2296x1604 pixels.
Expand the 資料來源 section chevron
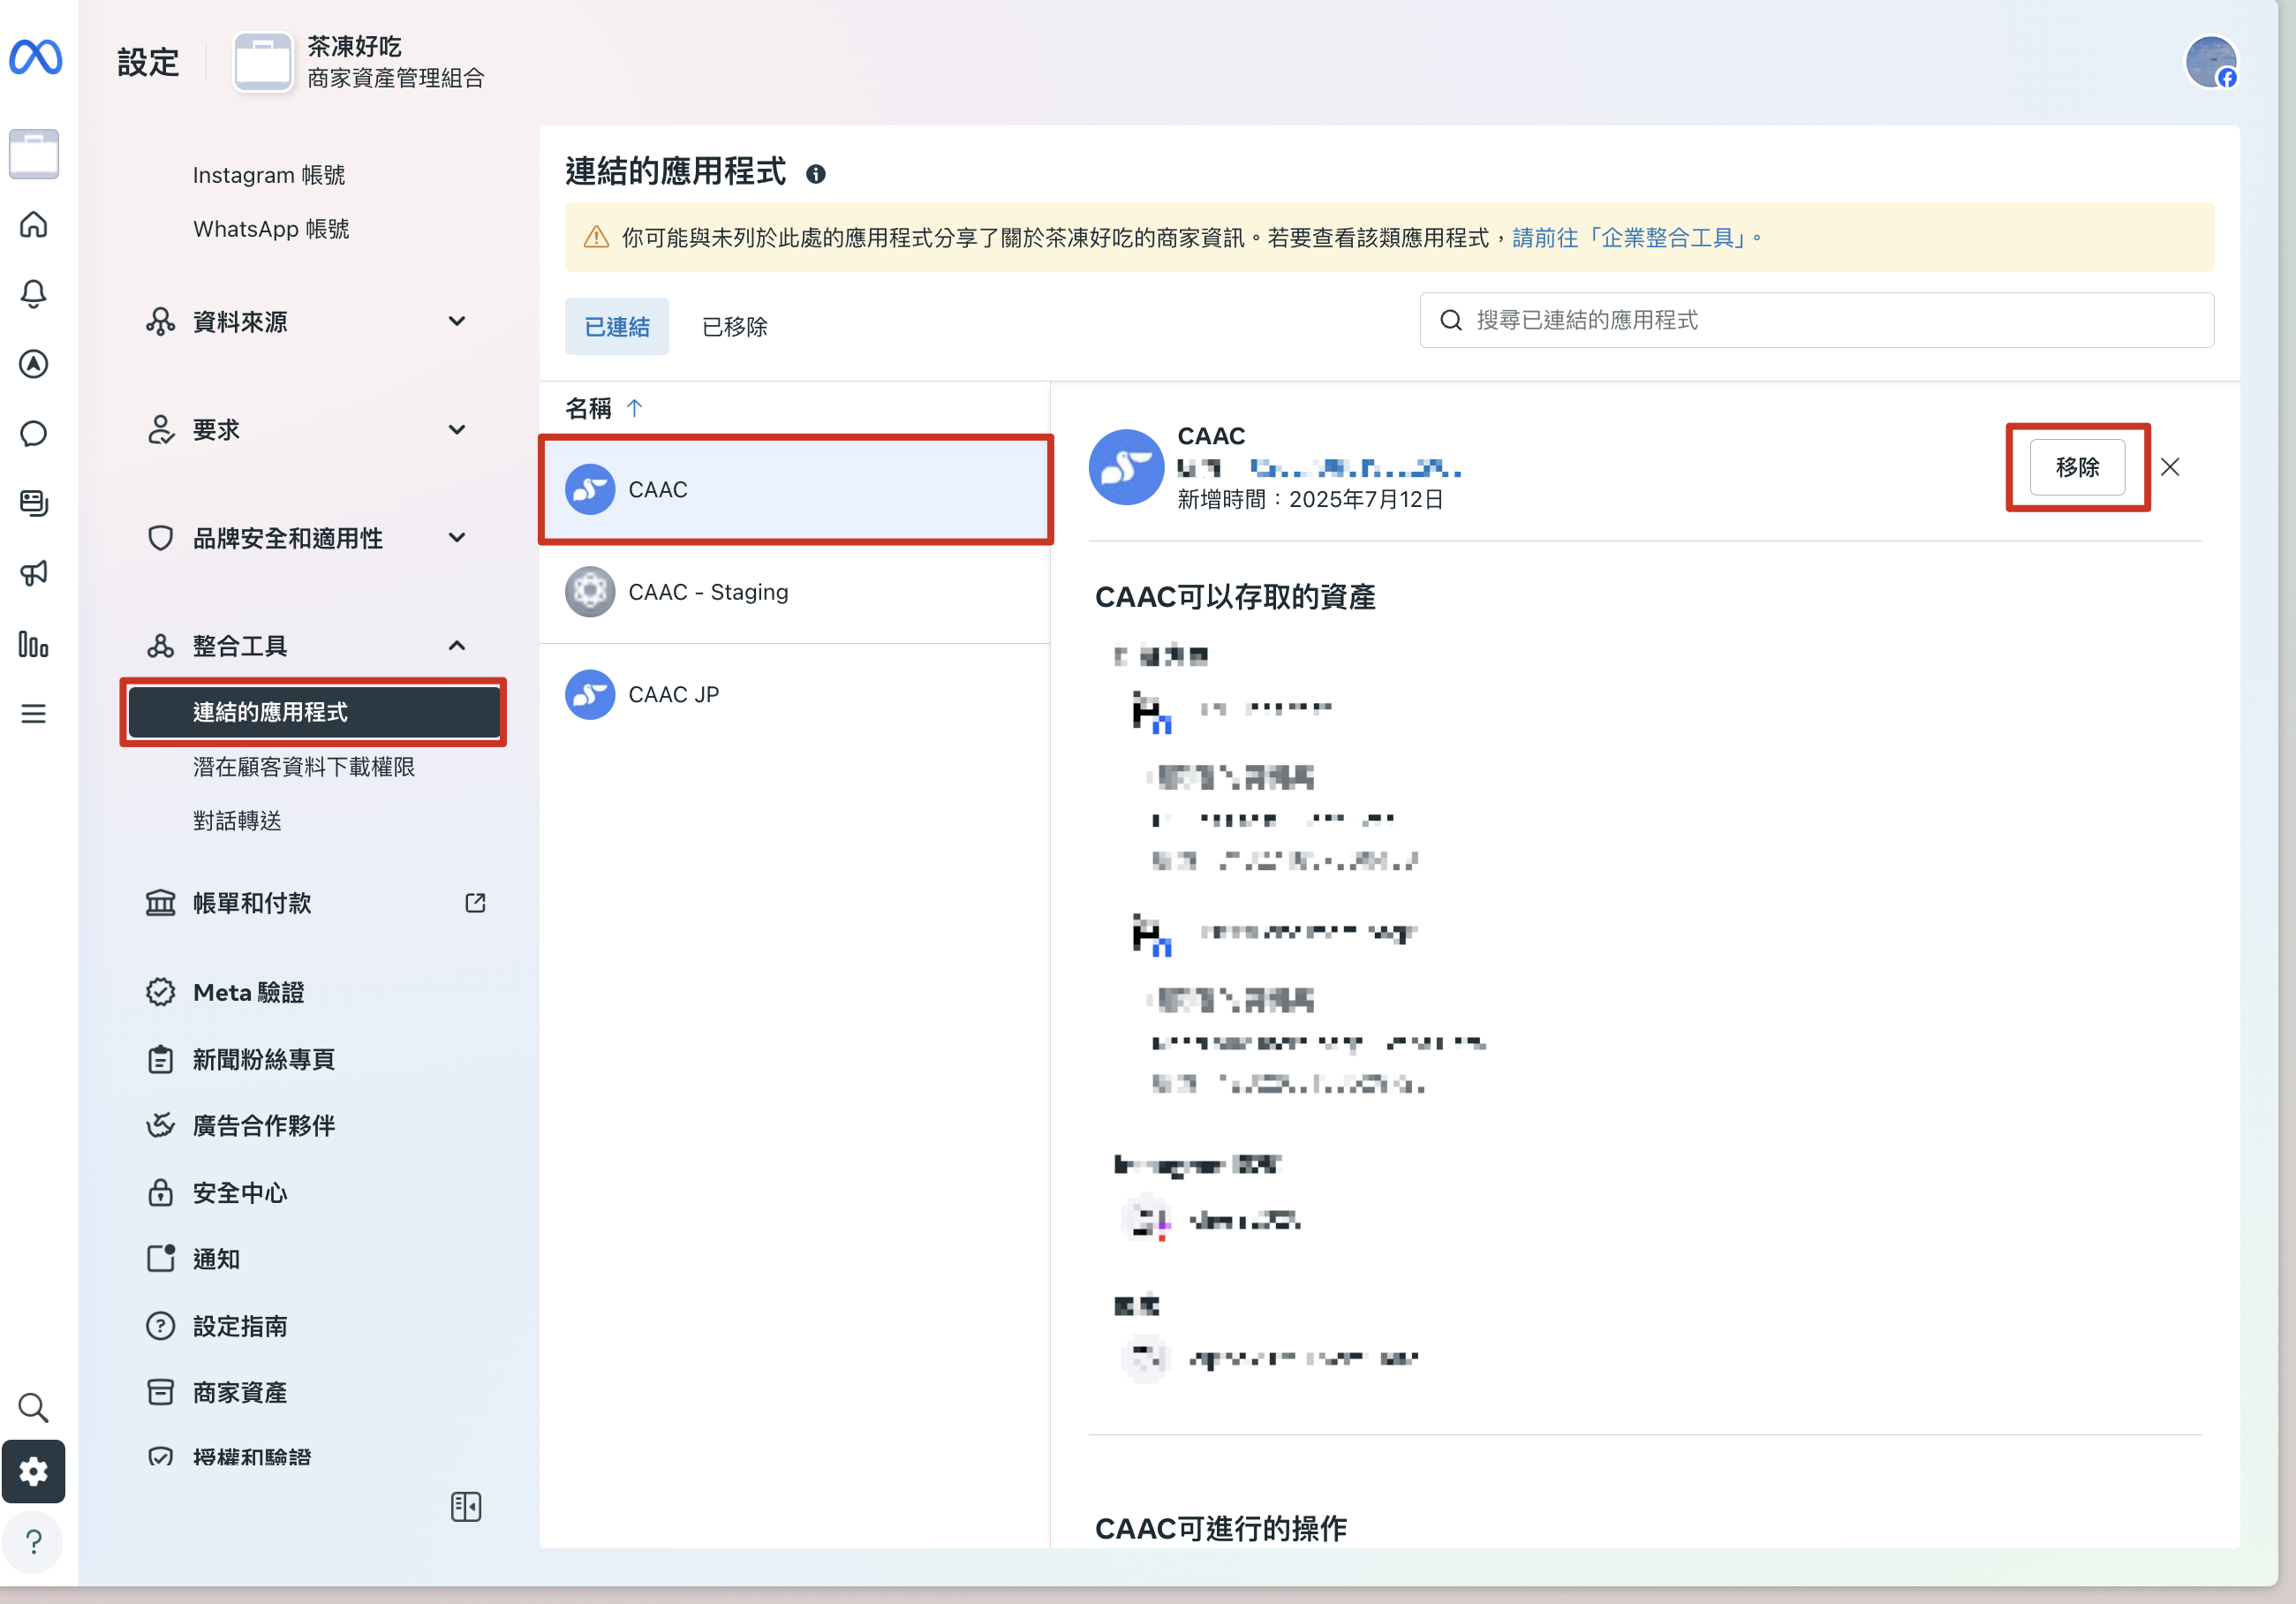[457, 321]
